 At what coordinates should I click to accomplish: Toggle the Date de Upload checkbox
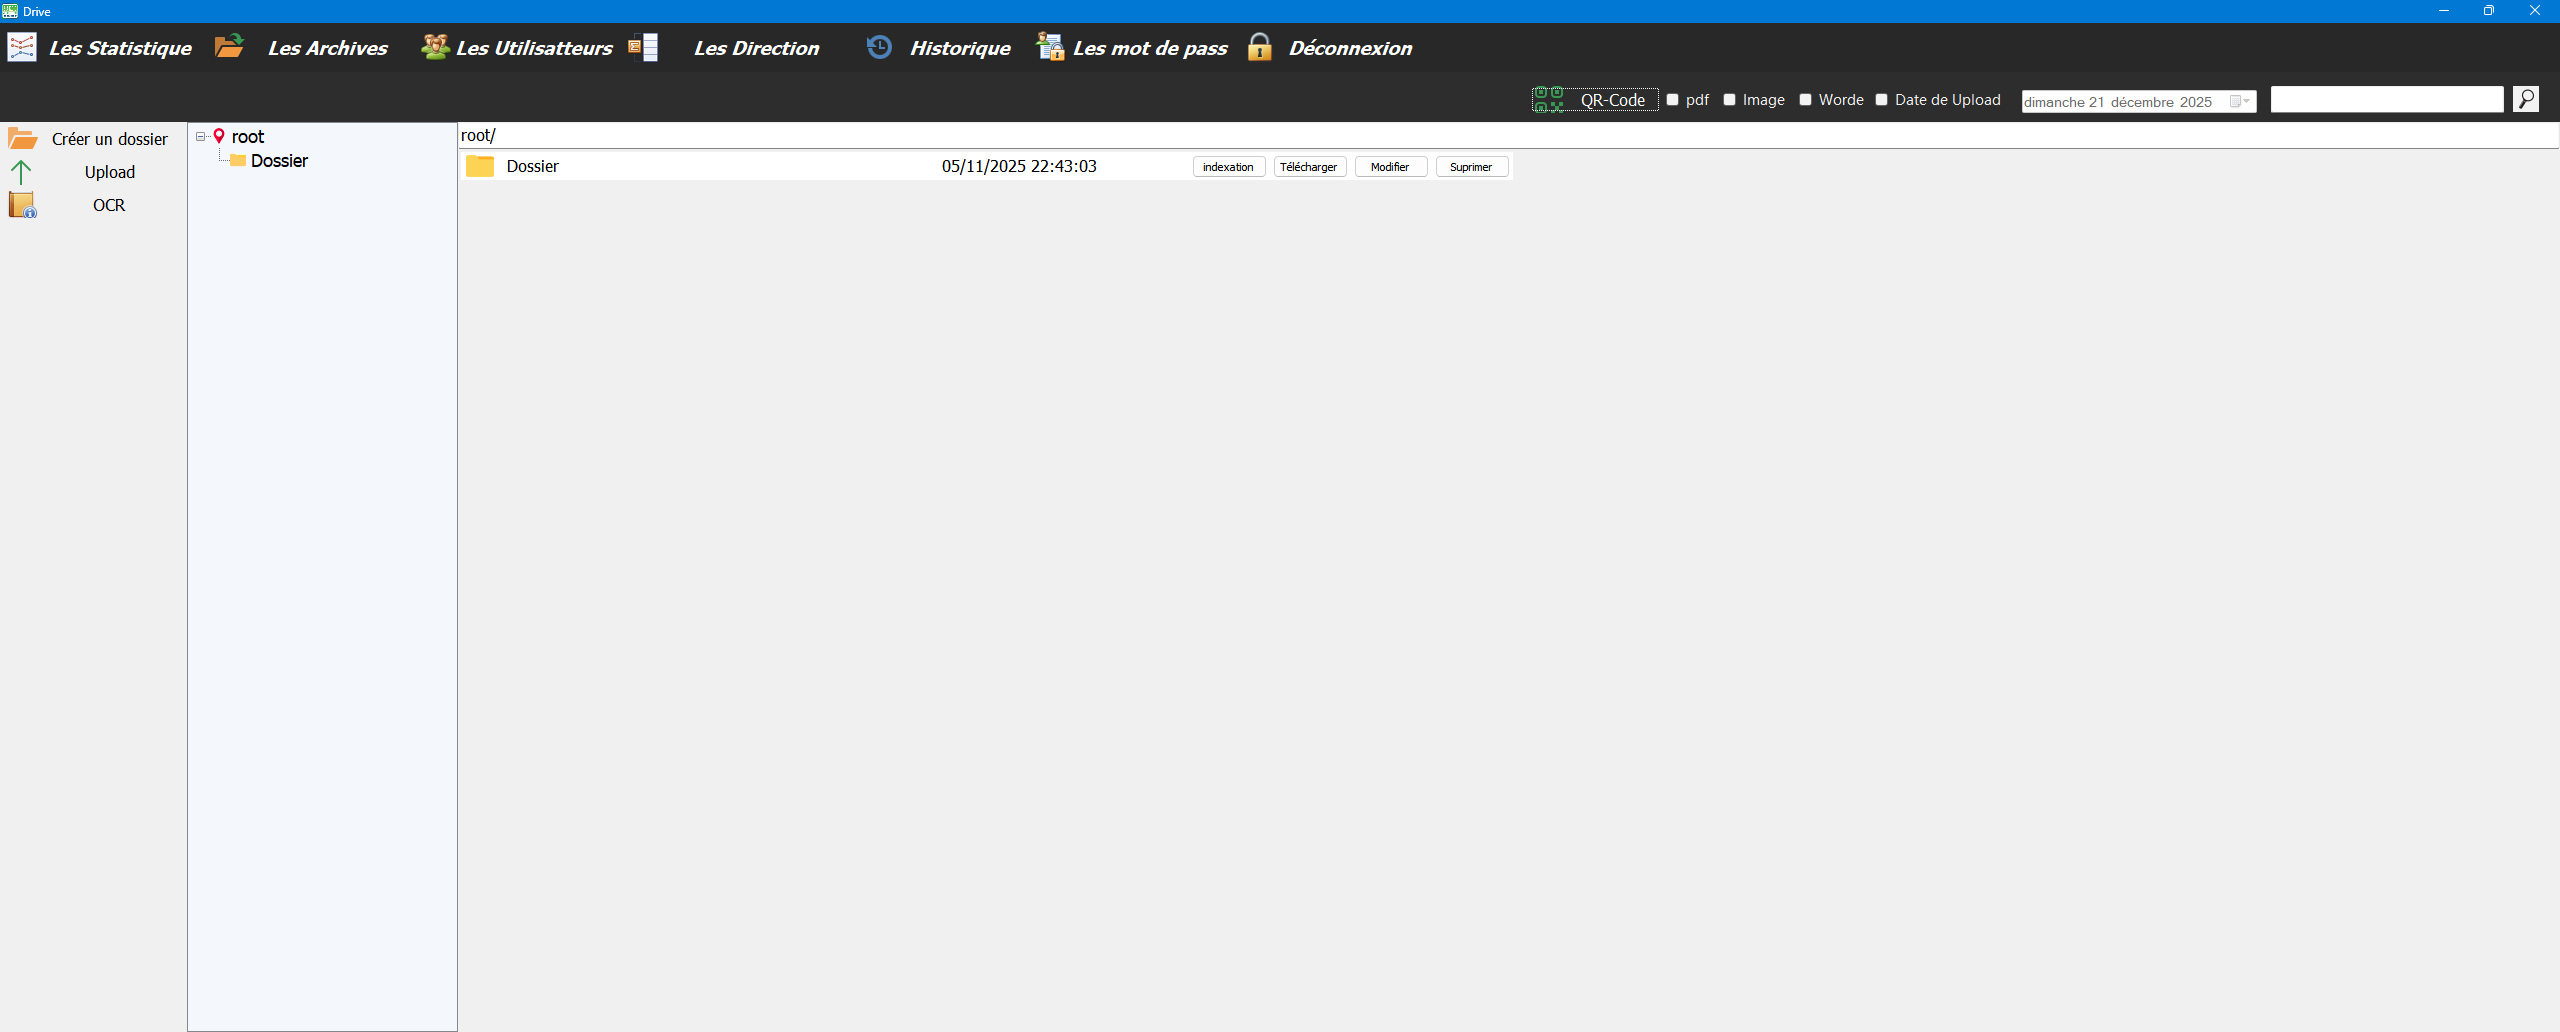point(1881,100)
